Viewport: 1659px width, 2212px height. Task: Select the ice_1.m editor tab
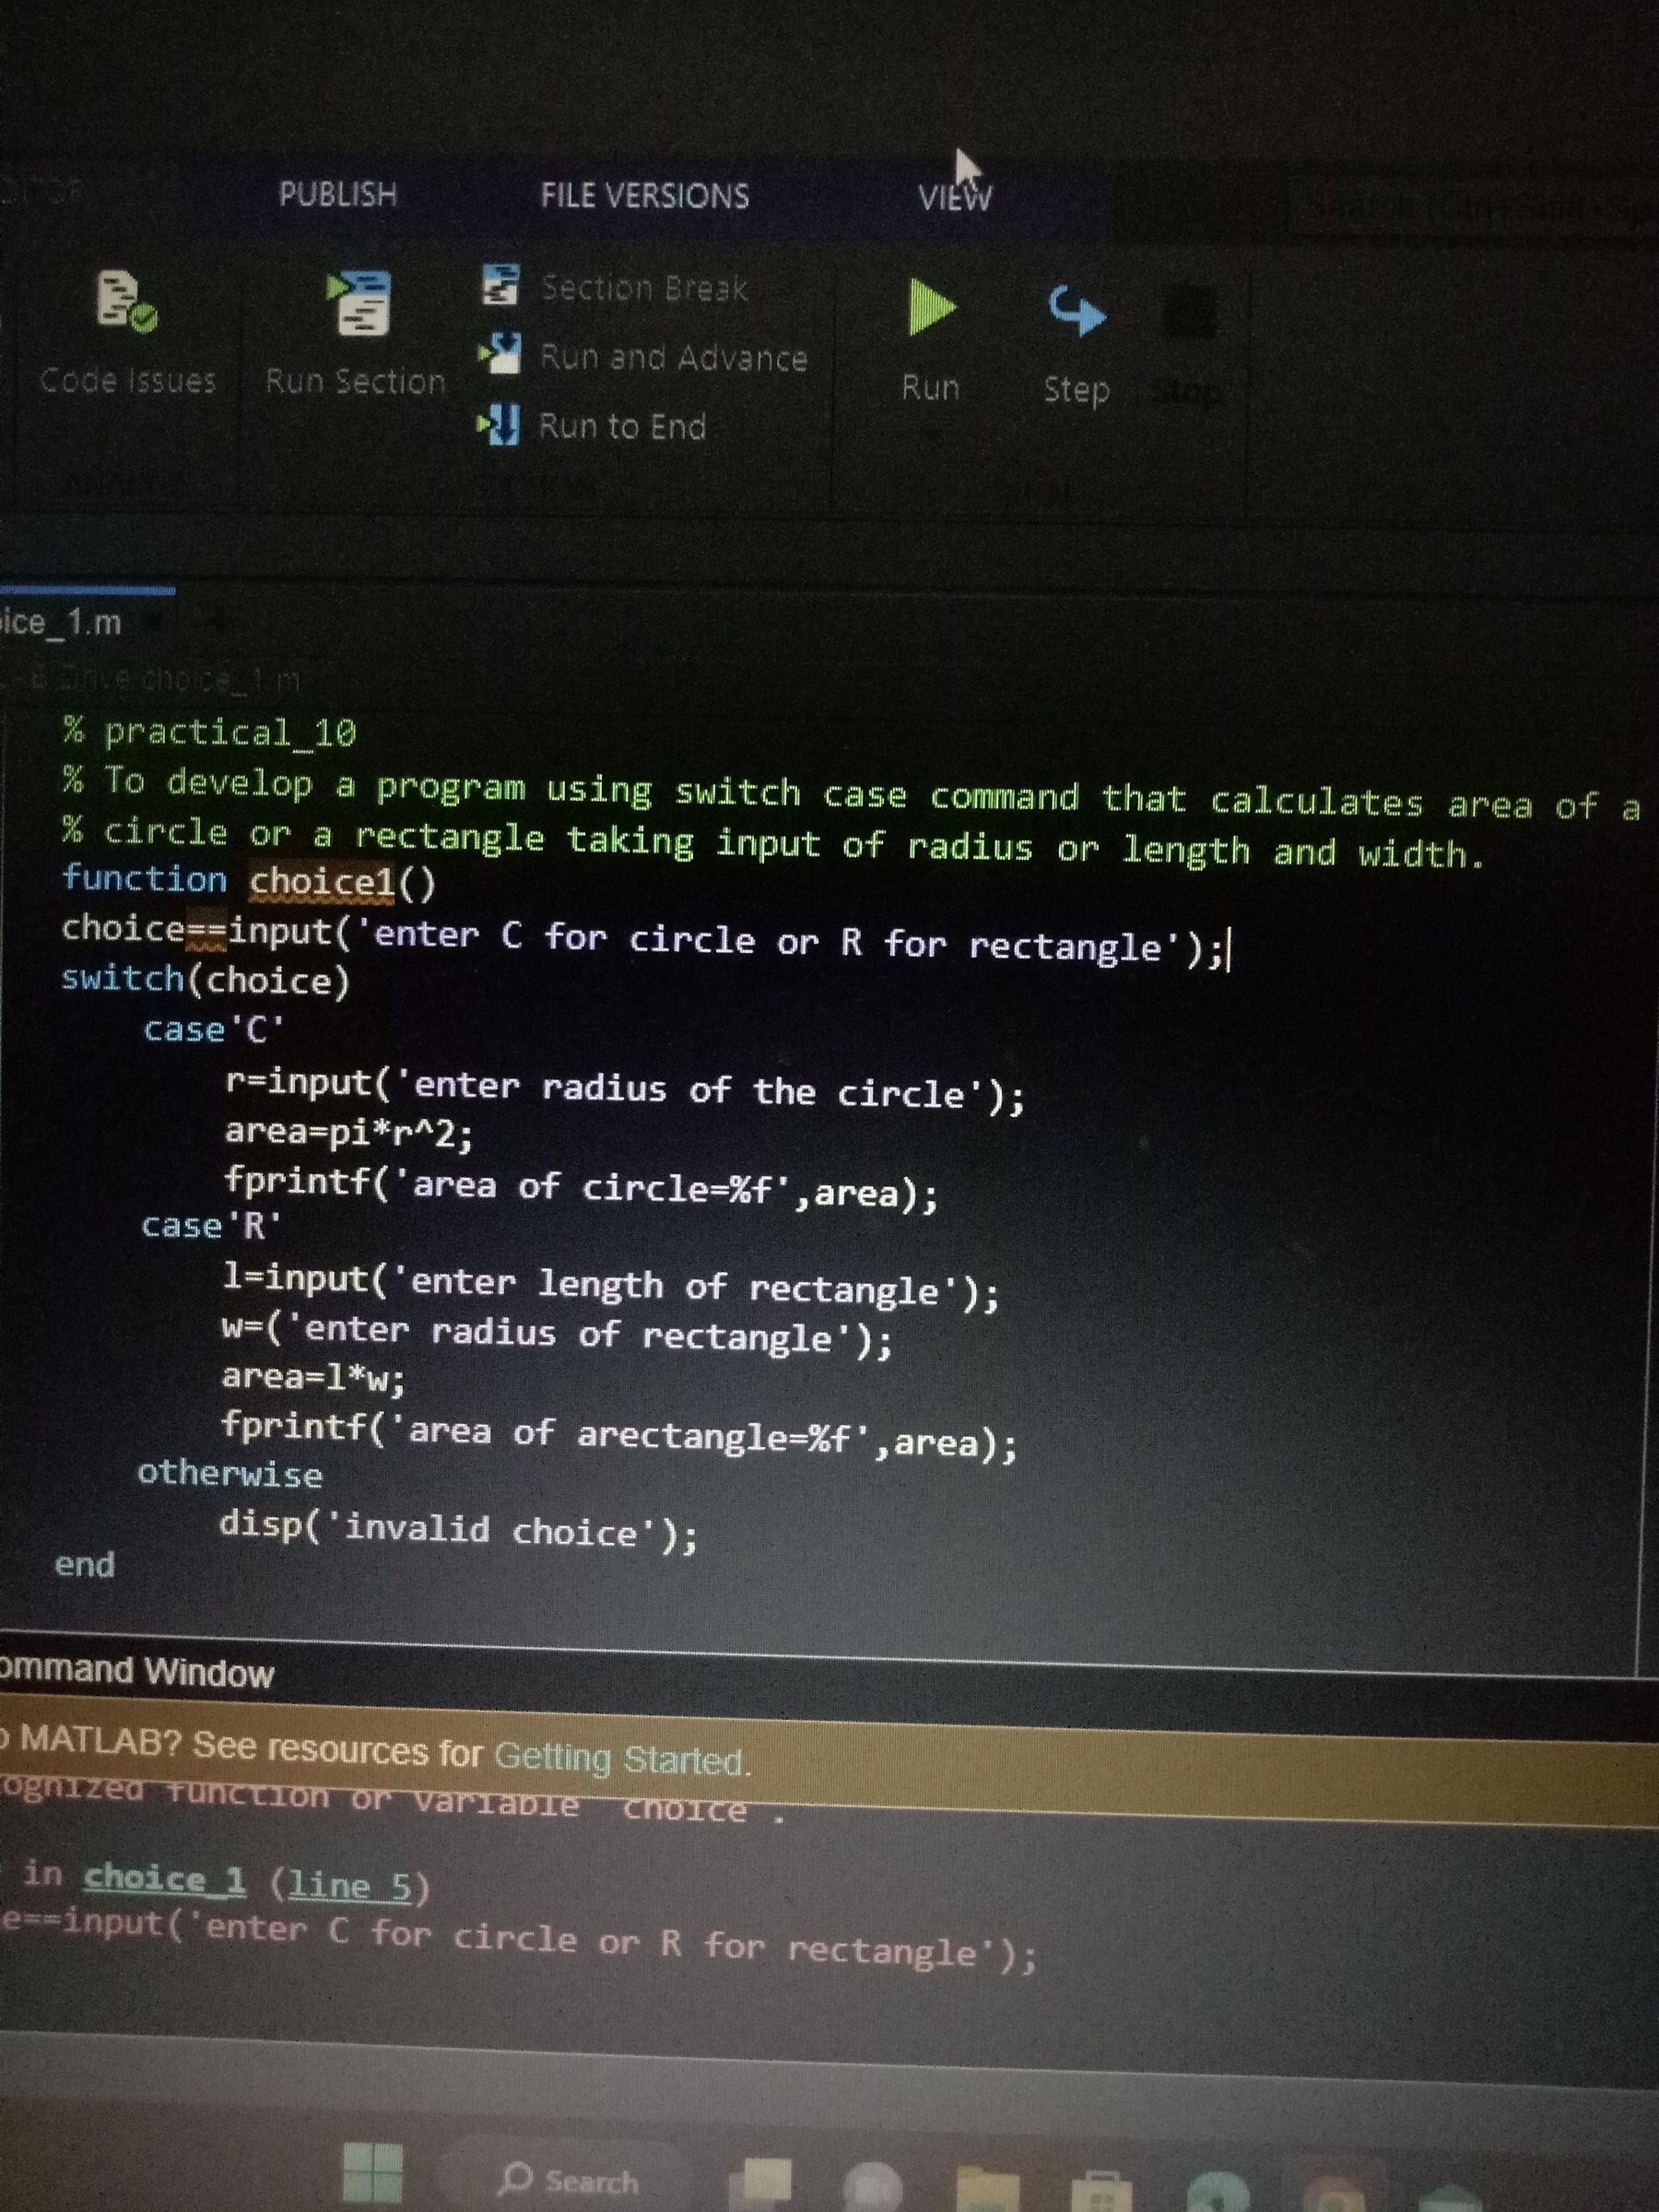pos(60,623)
